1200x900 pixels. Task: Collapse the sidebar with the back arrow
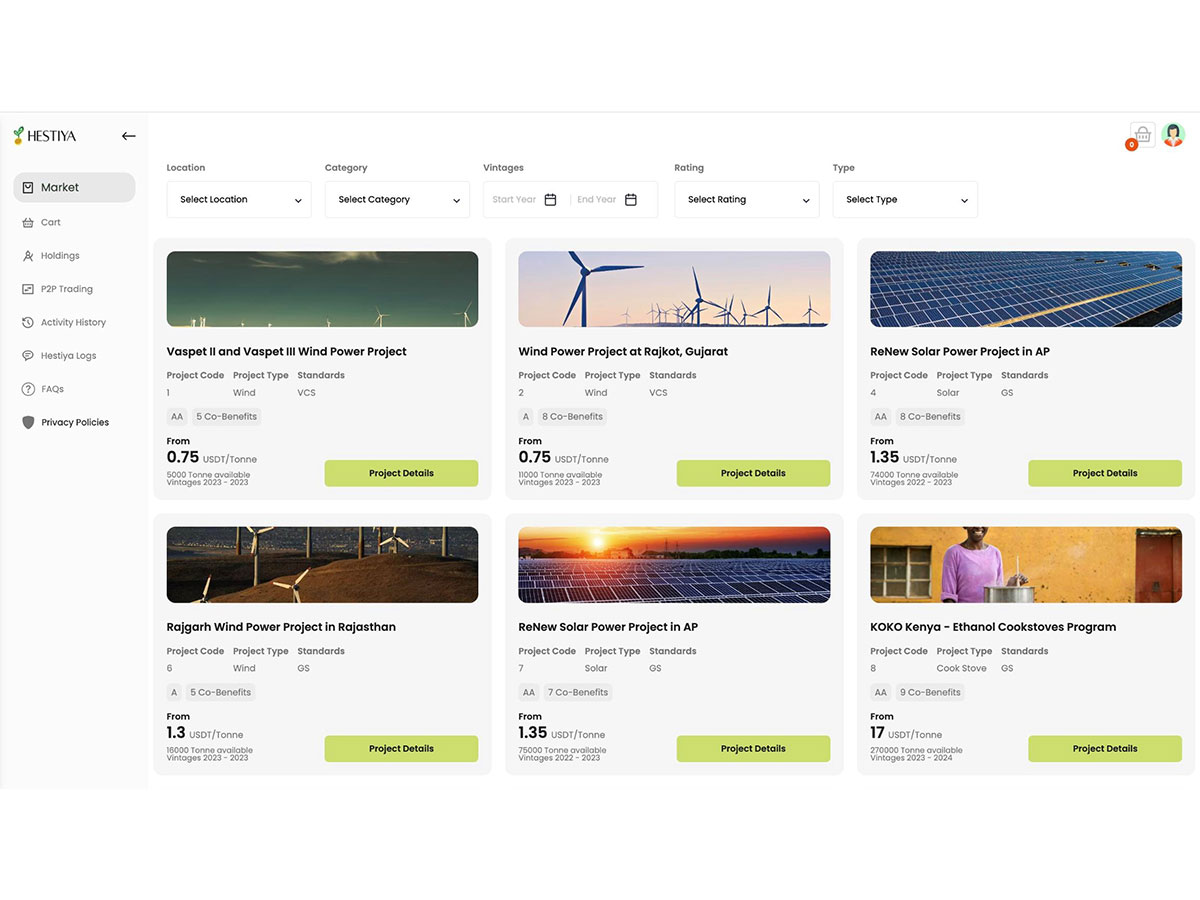[128, 135]
